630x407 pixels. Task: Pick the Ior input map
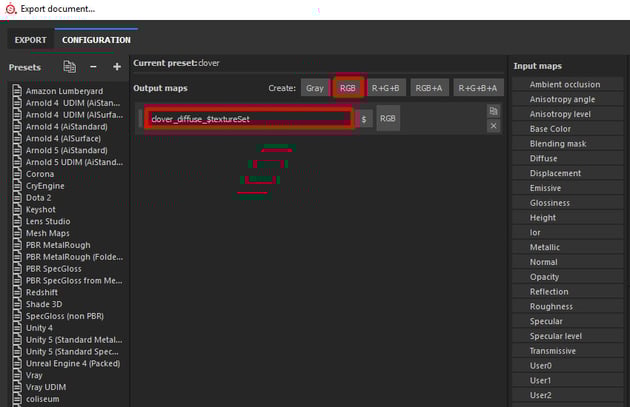pyautogui.click(x=567, y=233)
